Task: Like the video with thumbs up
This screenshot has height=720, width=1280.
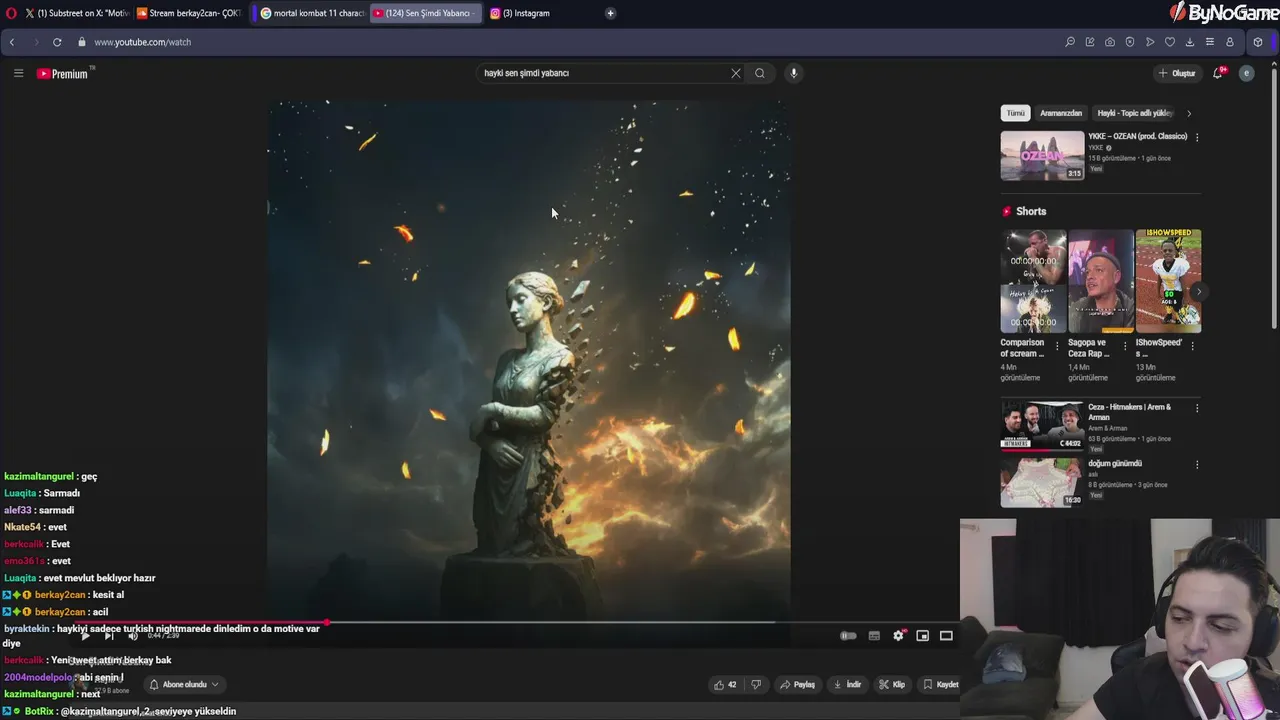Action: [x=725, y=685]
